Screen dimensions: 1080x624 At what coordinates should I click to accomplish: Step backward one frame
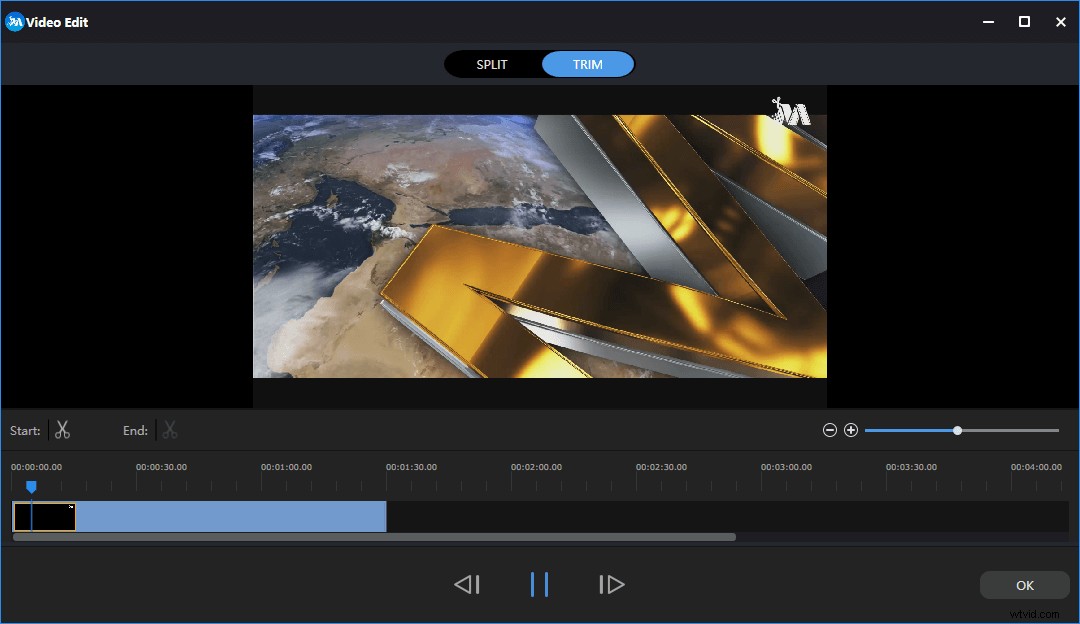[466, 584]
